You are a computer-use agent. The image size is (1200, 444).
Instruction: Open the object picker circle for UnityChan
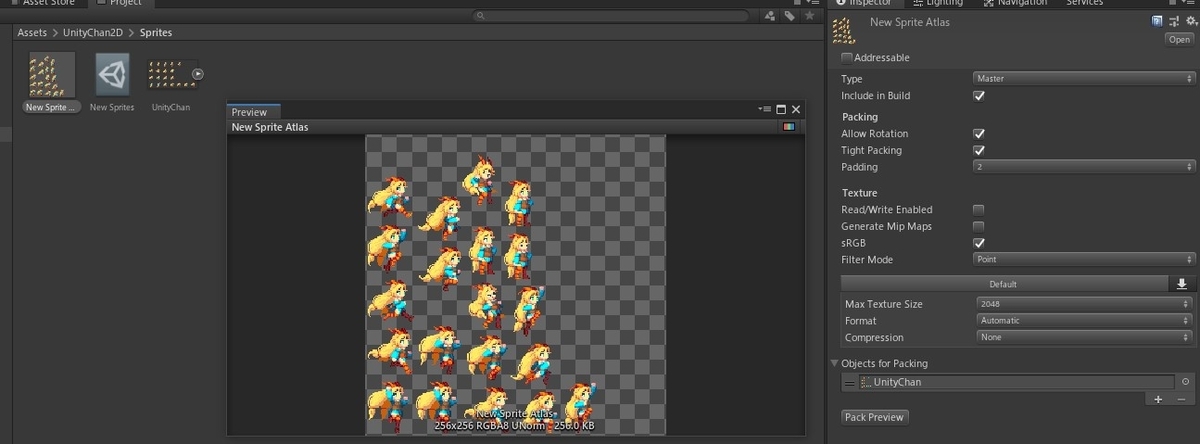pos(1185,382)
